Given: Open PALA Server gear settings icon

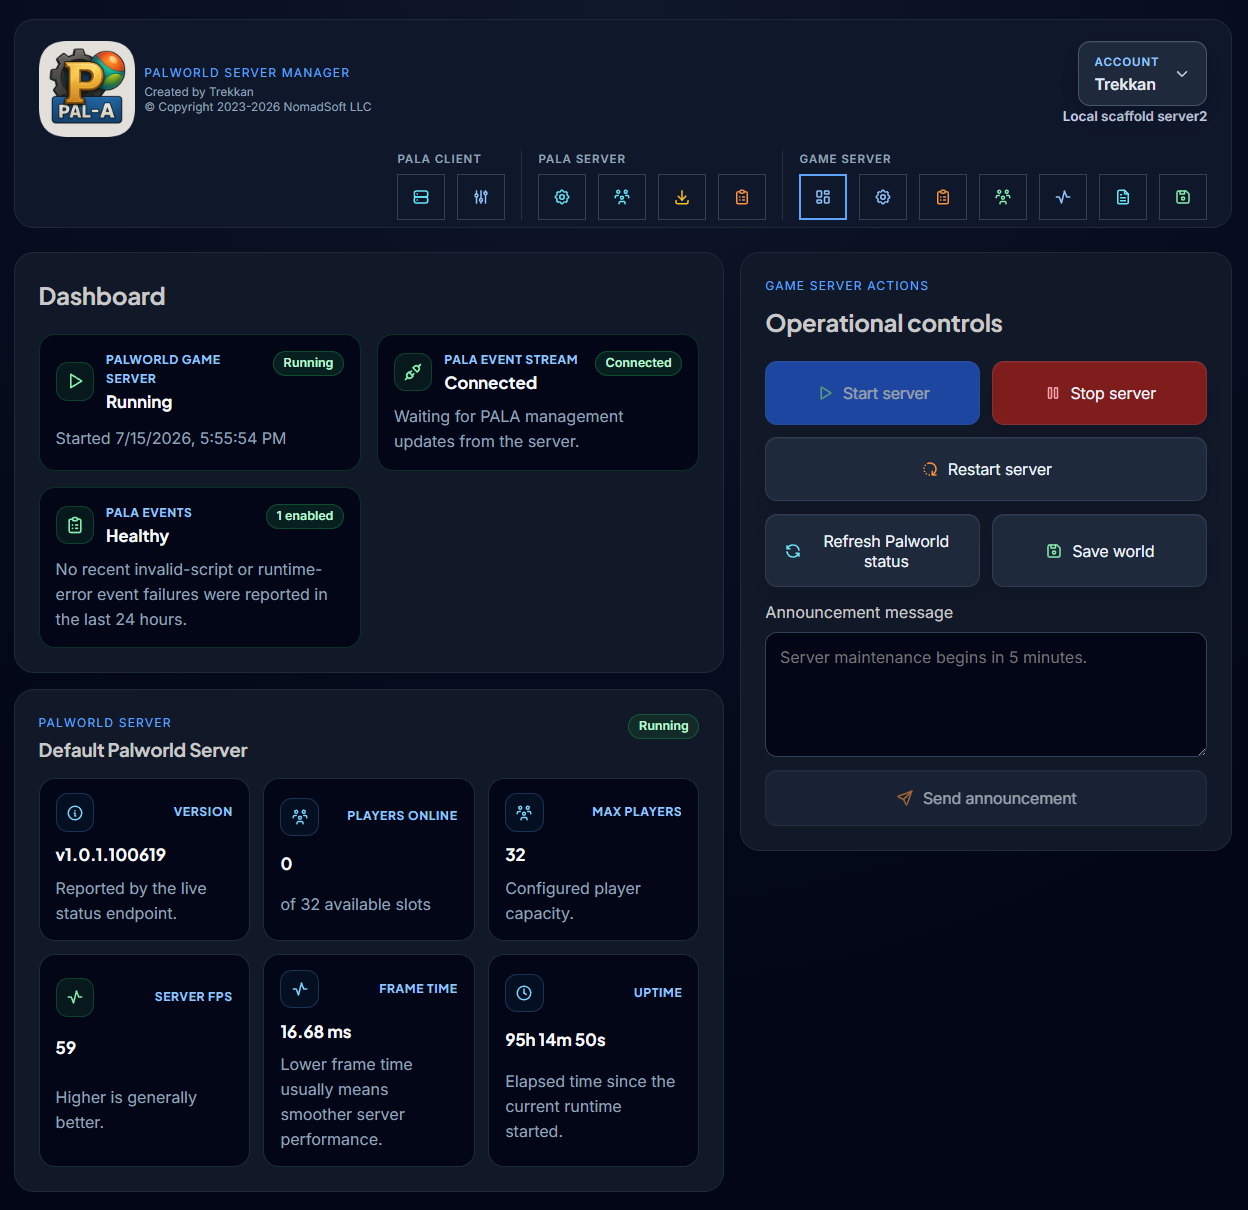Looking at the screenshot, I should (x=562, y=197).
